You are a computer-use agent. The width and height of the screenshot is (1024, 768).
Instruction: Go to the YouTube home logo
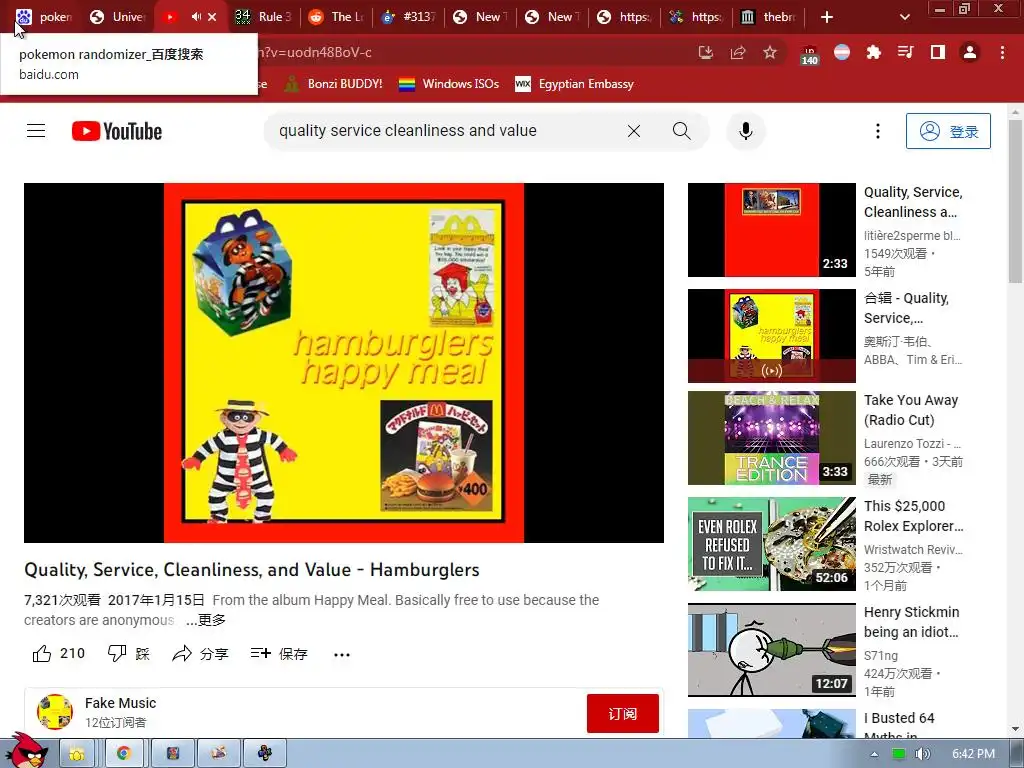[117, 131]
